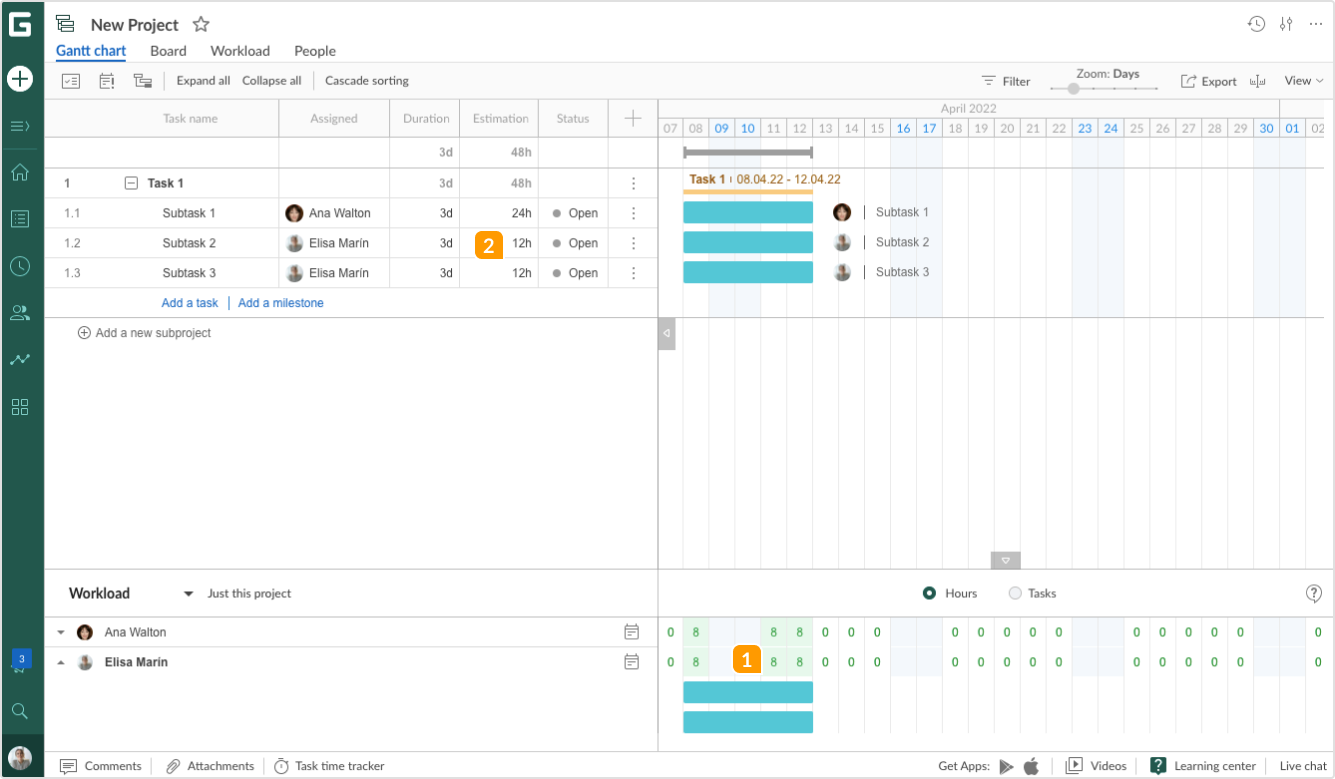Select the Home icon in left sidebar
The height and width of the screenshot is (779, 1335).
pos(20,172)
